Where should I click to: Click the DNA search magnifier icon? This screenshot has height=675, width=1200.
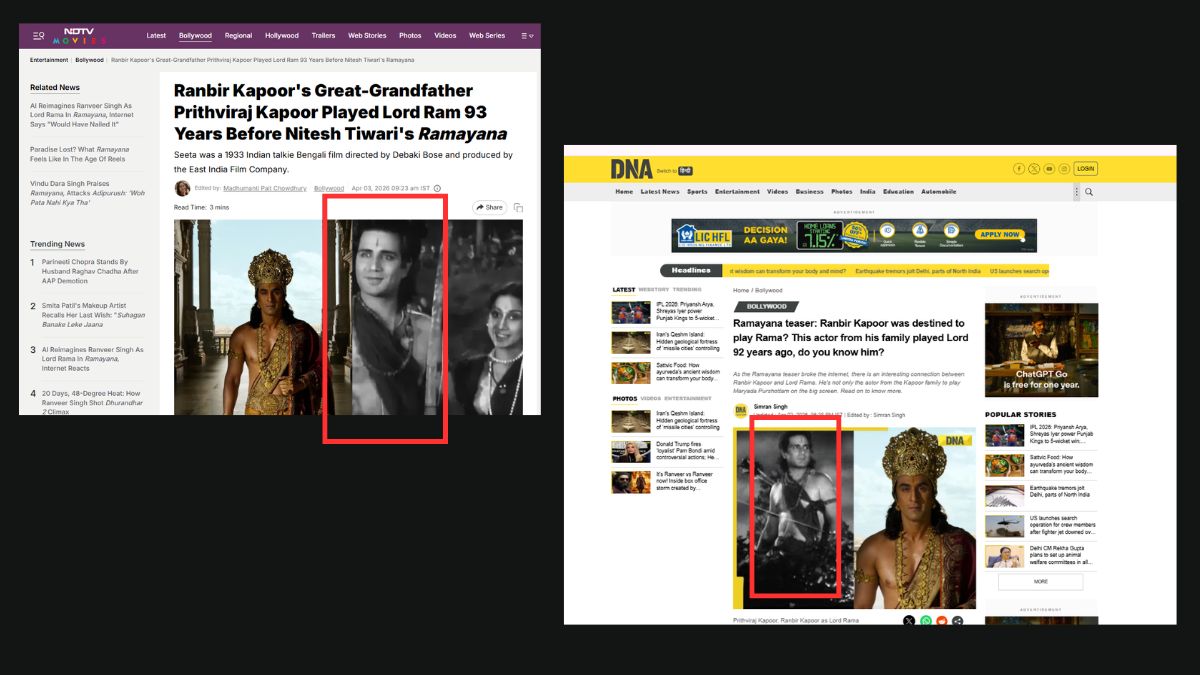click(1089, 192)
